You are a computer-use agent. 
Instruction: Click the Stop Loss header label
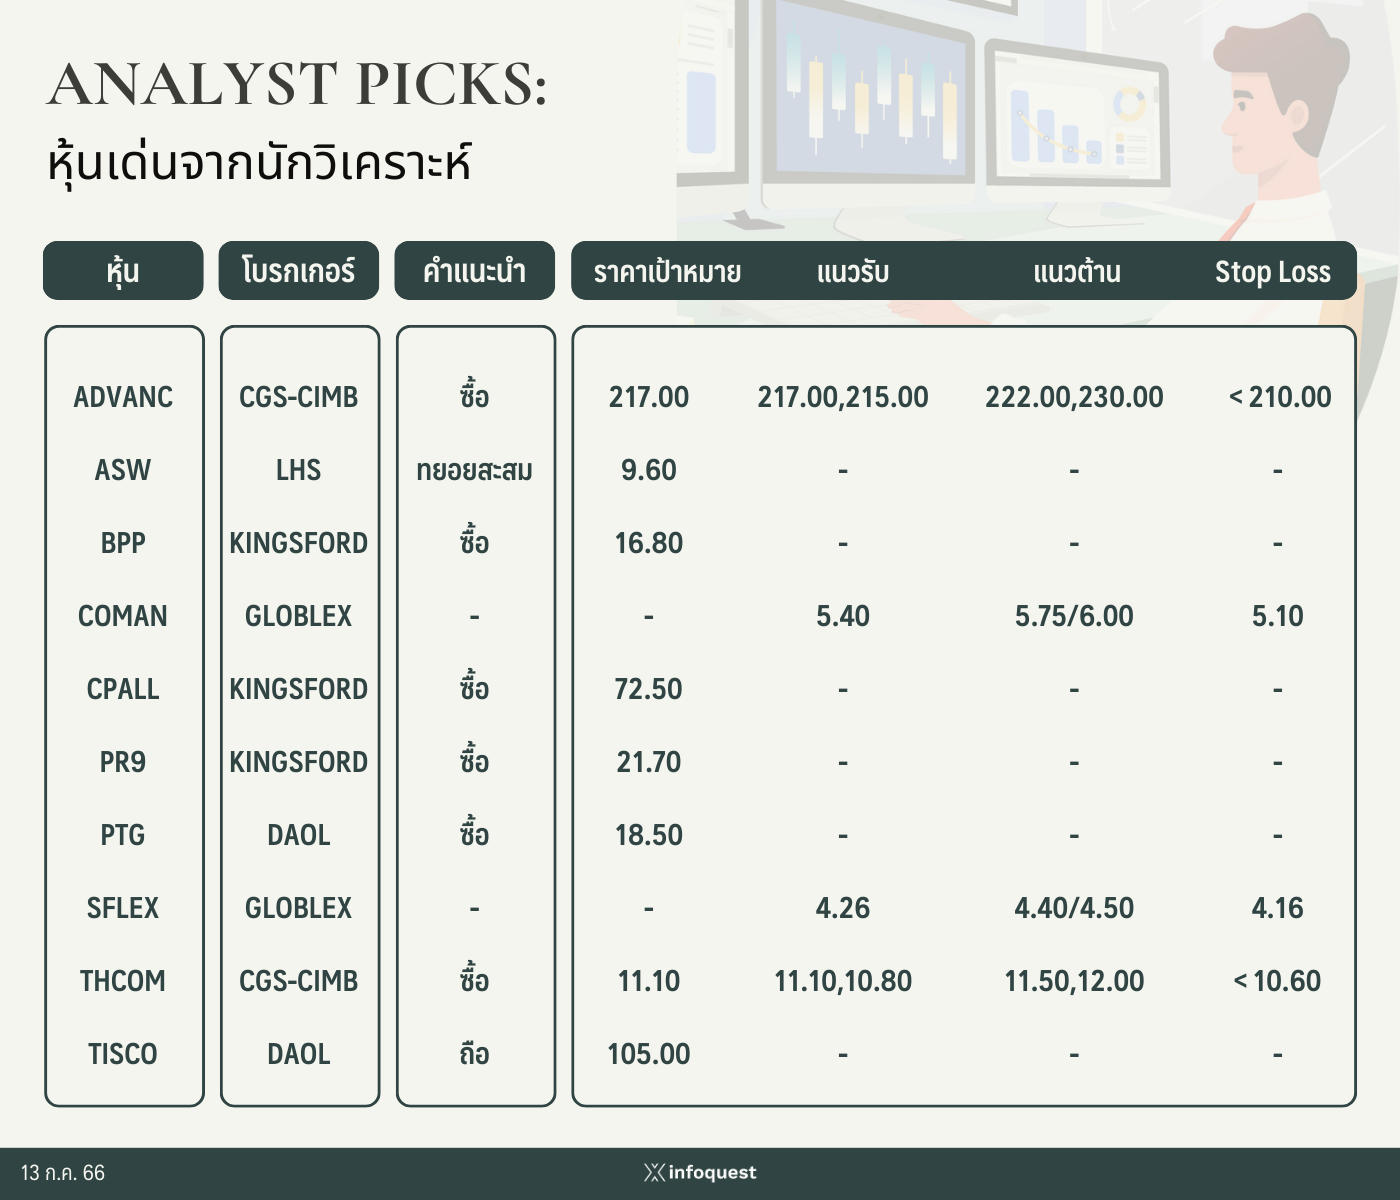(x=1273, y=272)
